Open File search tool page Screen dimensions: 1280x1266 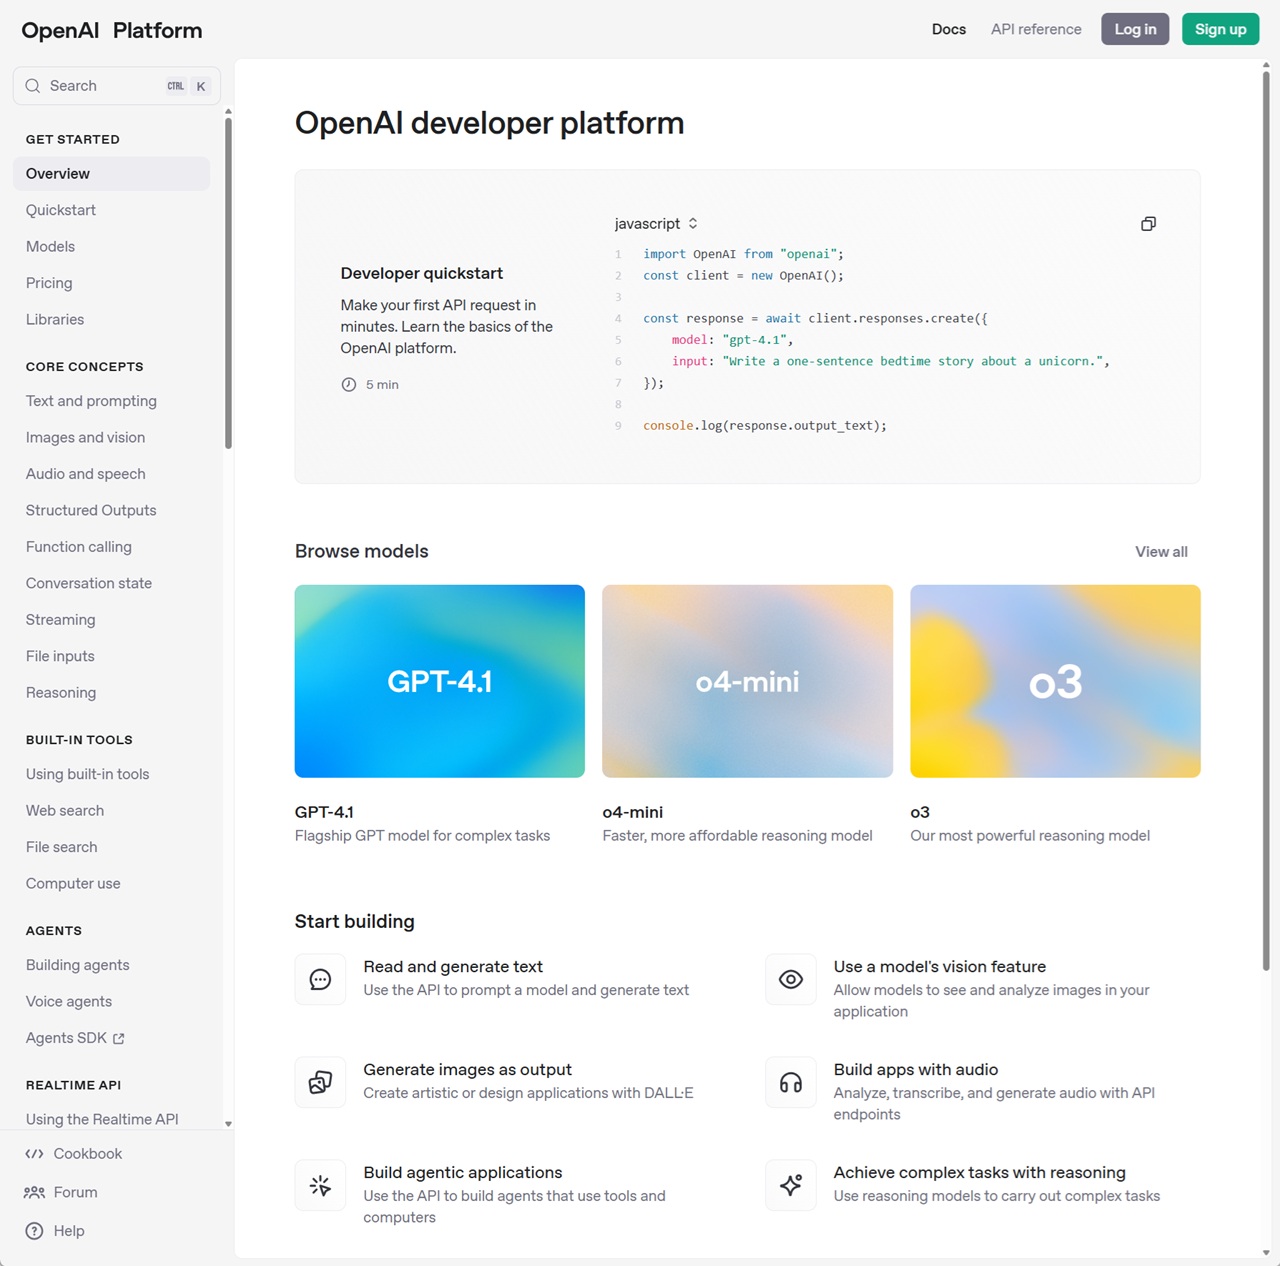[61, 847]
